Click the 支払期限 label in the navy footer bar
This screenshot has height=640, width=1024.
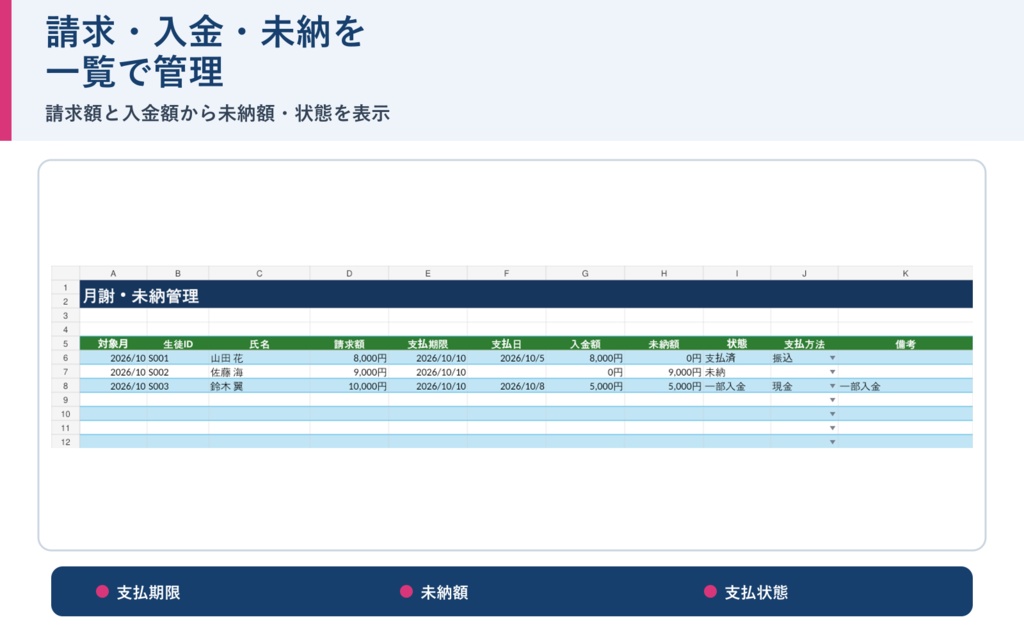click(148, 592)
